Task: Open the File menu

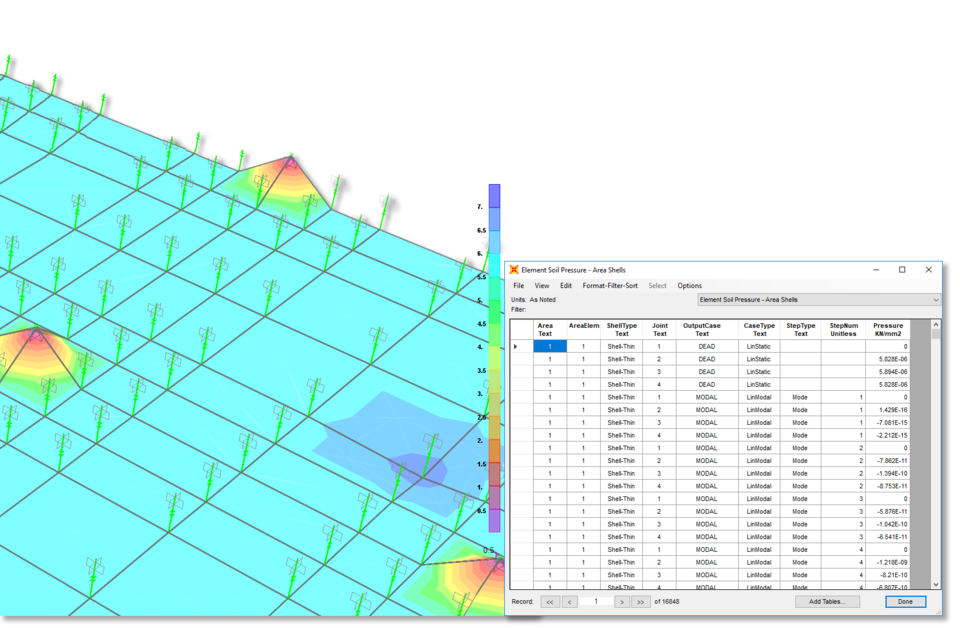Action: pos(518,286)
